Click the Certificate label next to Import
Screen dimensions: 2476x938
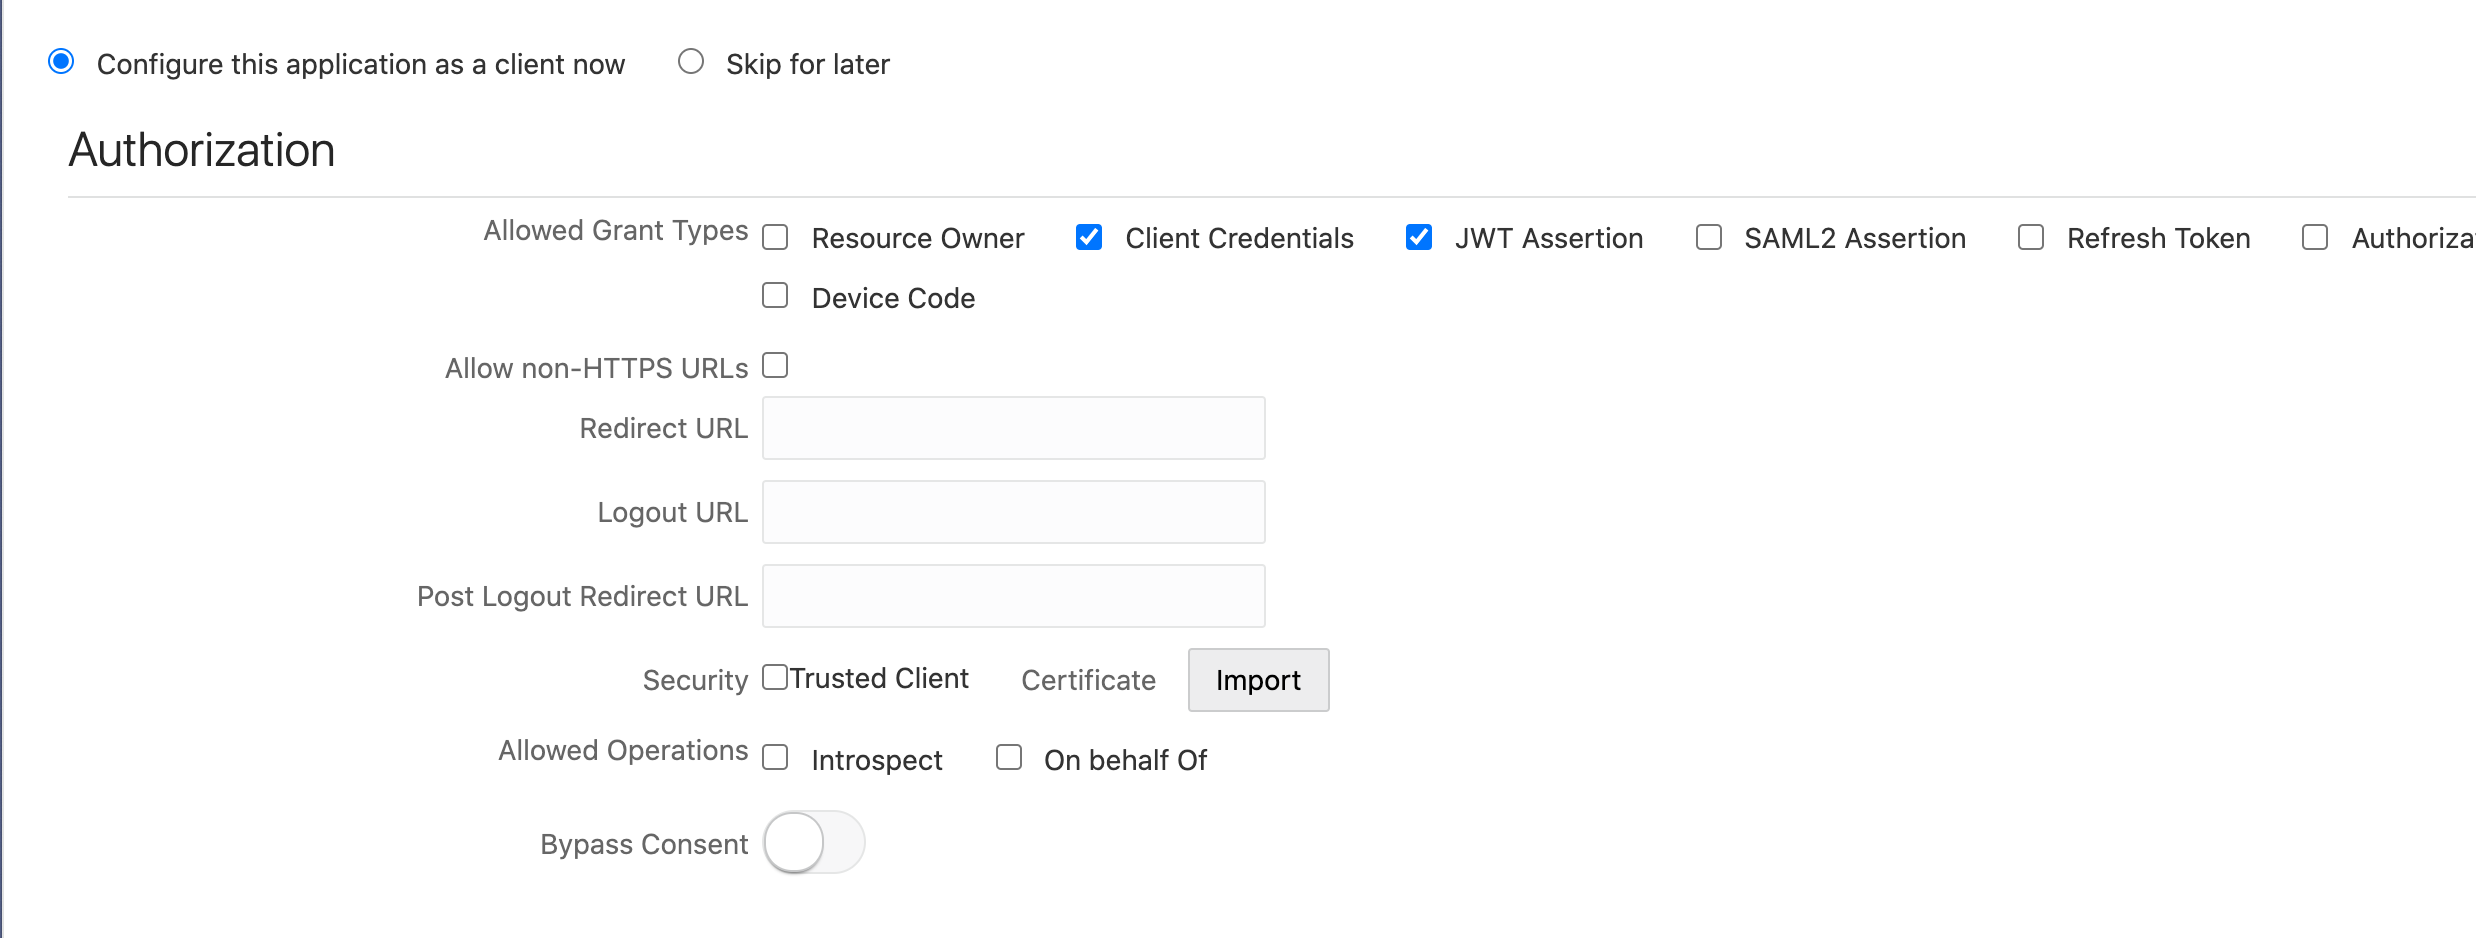click(x=1087, y=680)
